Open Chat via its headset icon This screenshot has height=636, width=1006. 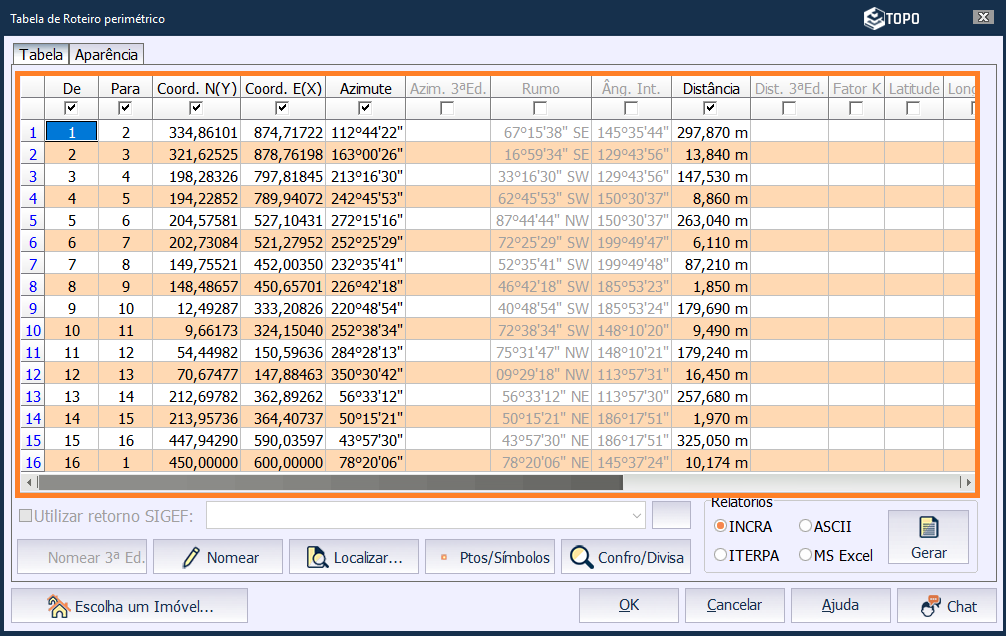click(931, 606)
